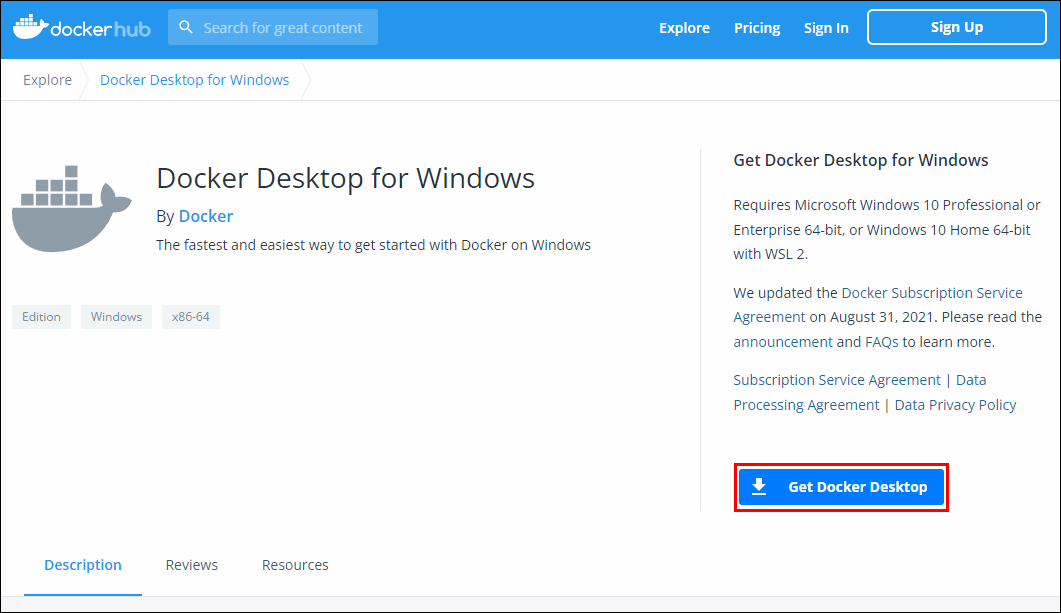Click the search magnifier icon
The width and height of the screenshot is (1061, 613).
pos(185,27)
